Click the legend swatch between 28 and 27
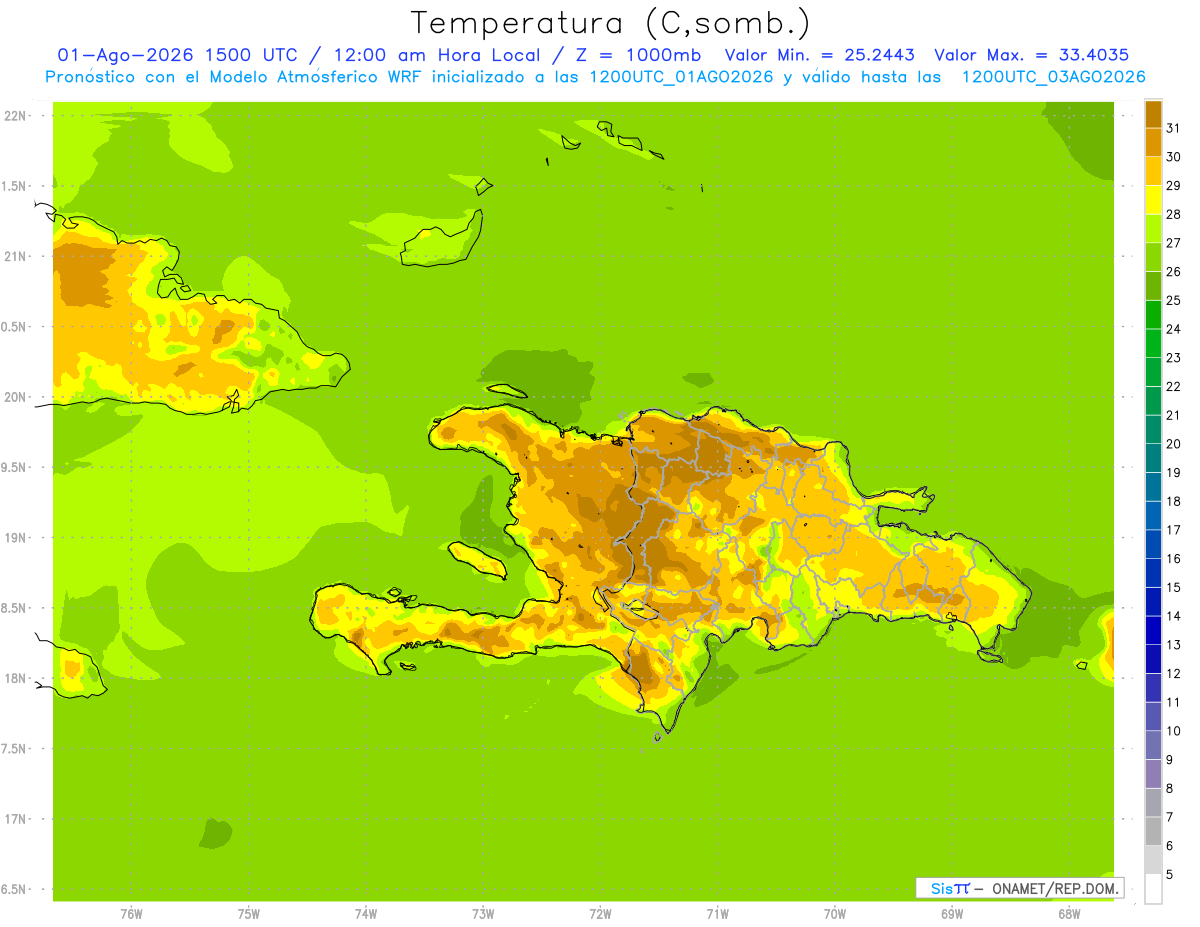The height and width of the screenshot is (927, 1200). [x=1153, y=229]
